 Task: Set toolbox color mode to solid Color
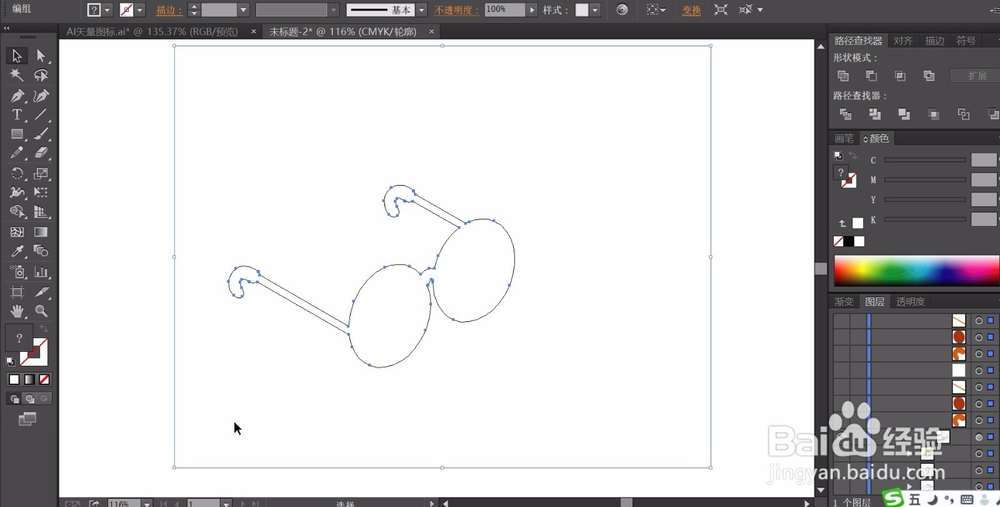coord(14,379)
